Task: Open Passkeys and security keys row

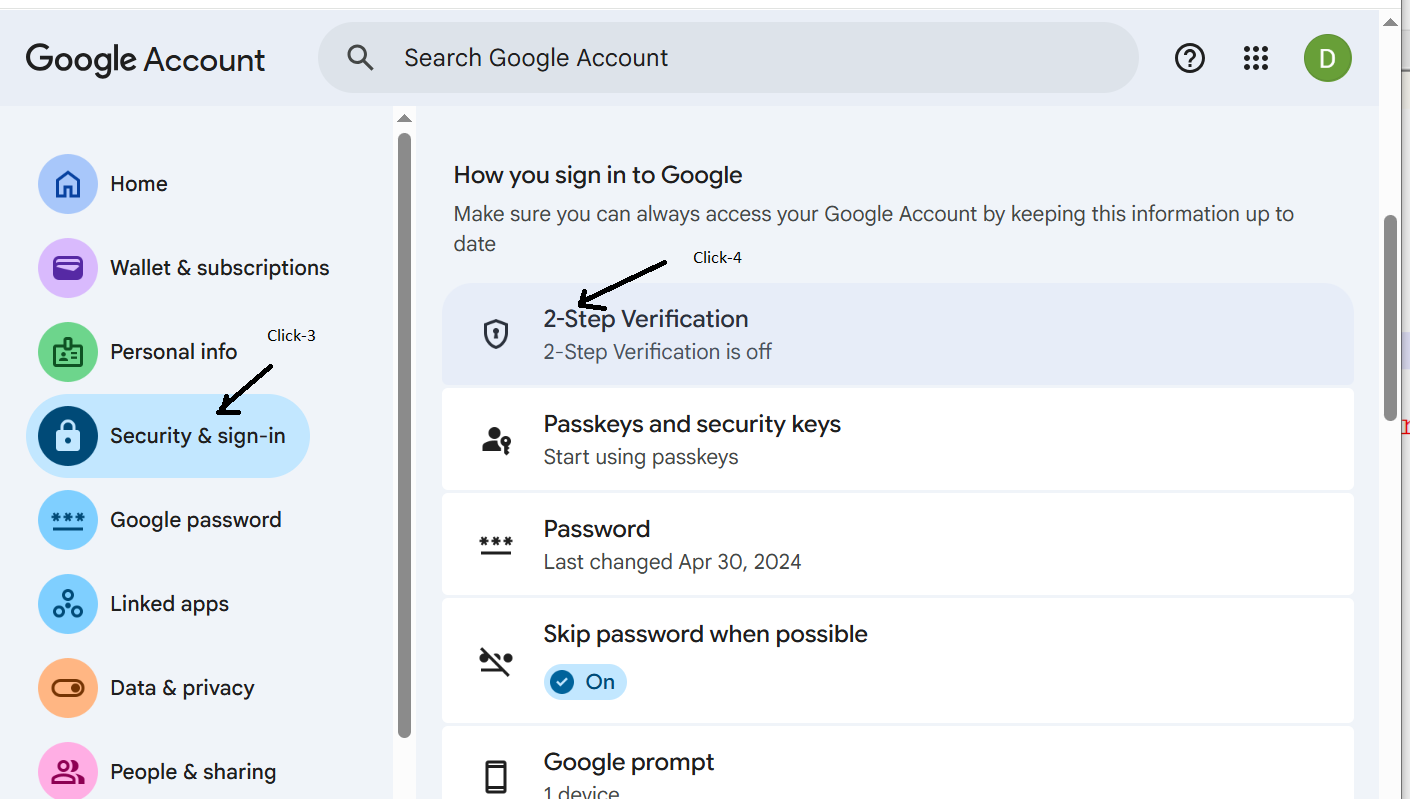Action: [x=897, y=439]
